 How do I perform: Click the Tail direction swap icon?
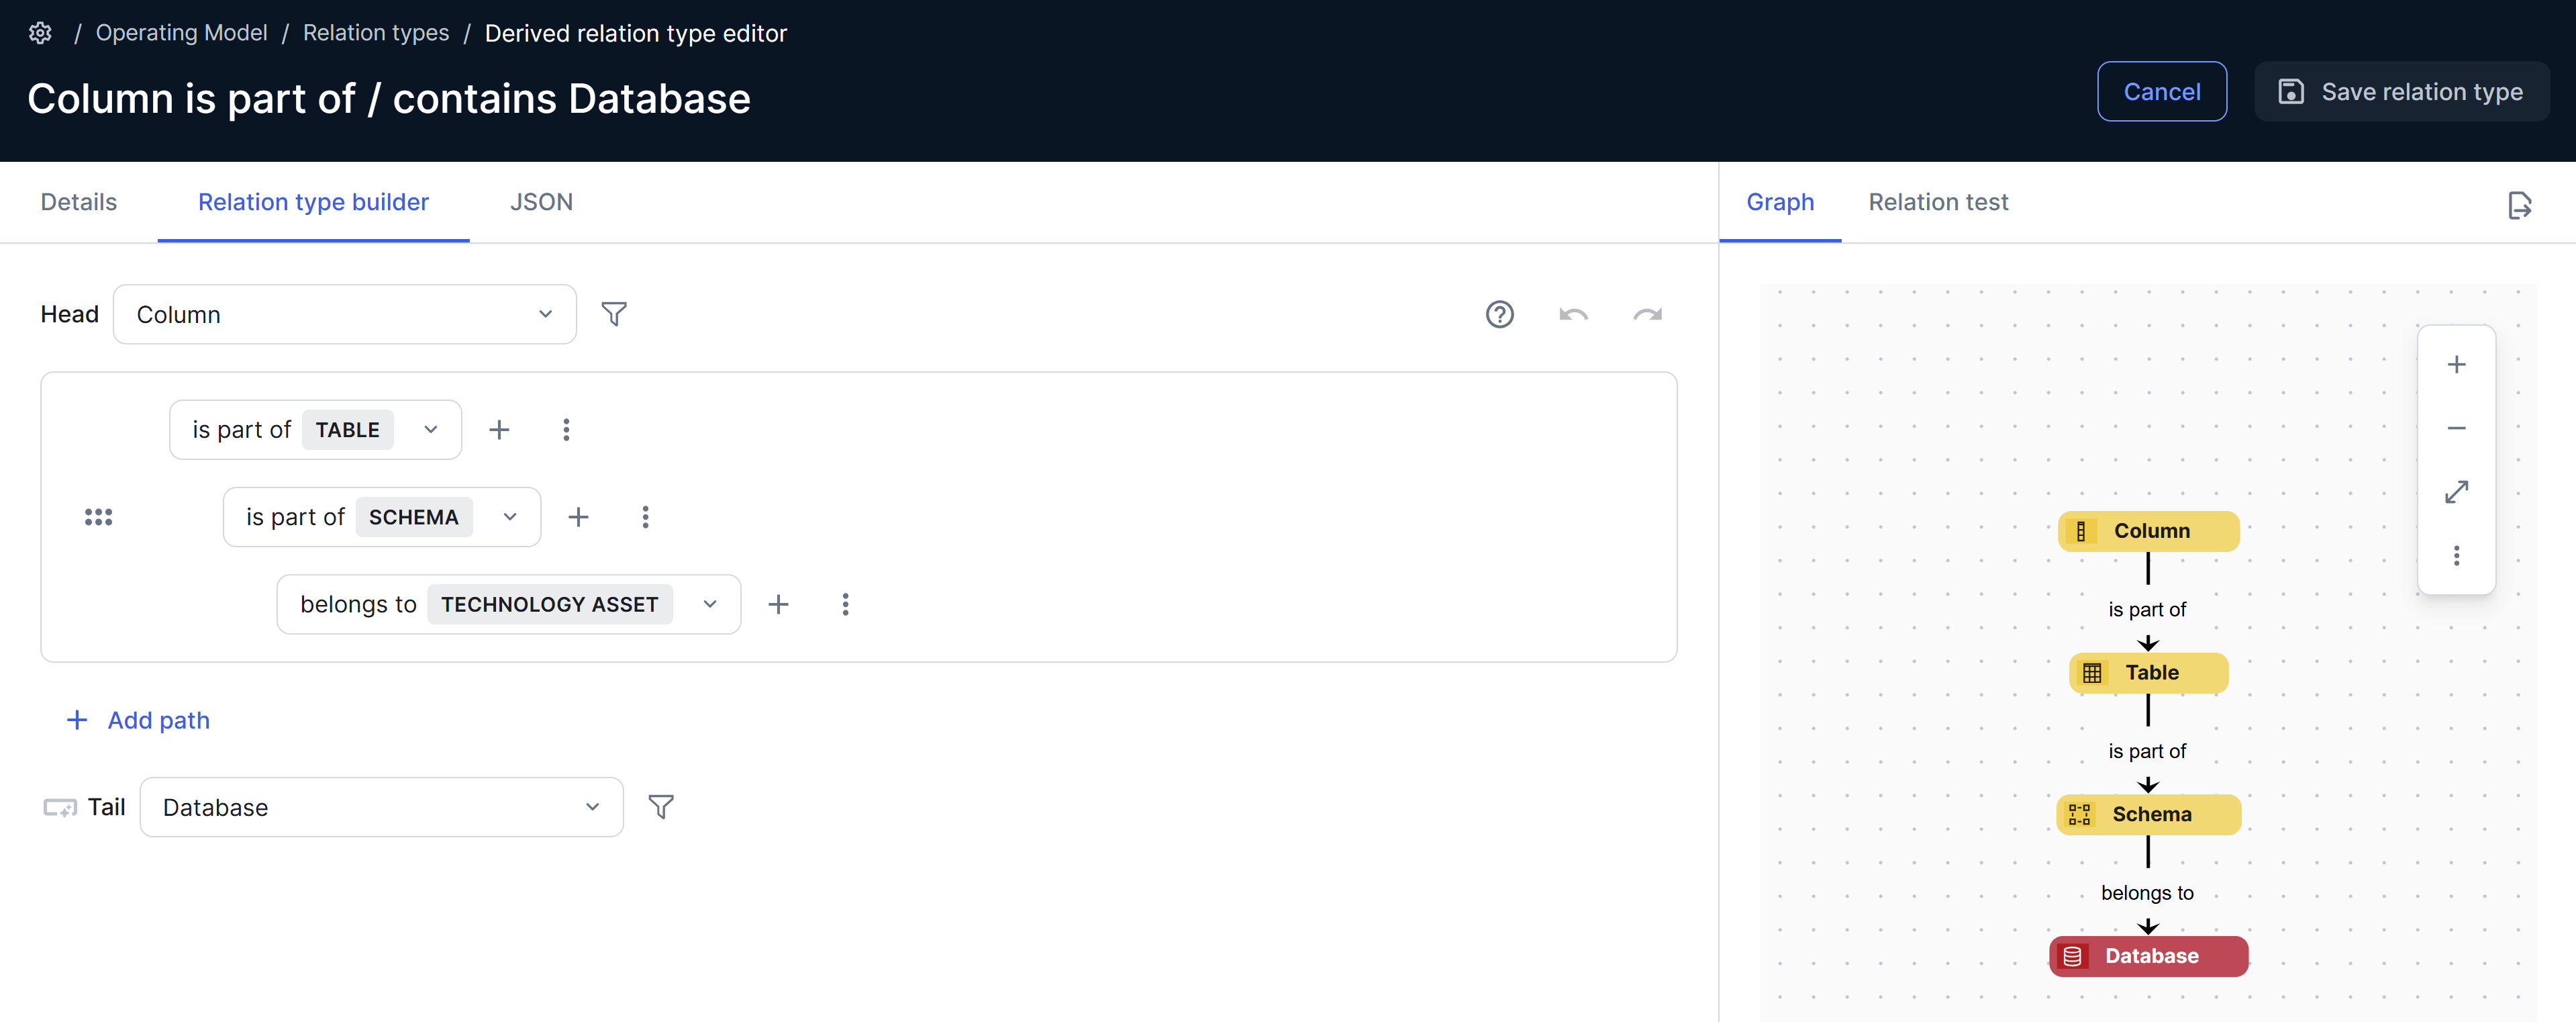pyautogui.click(x=60, y=807)
